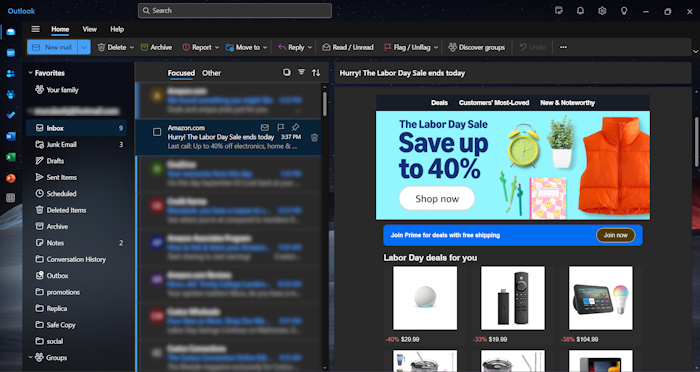Flag the Amazon.com Labor Day email

(280, 128)
